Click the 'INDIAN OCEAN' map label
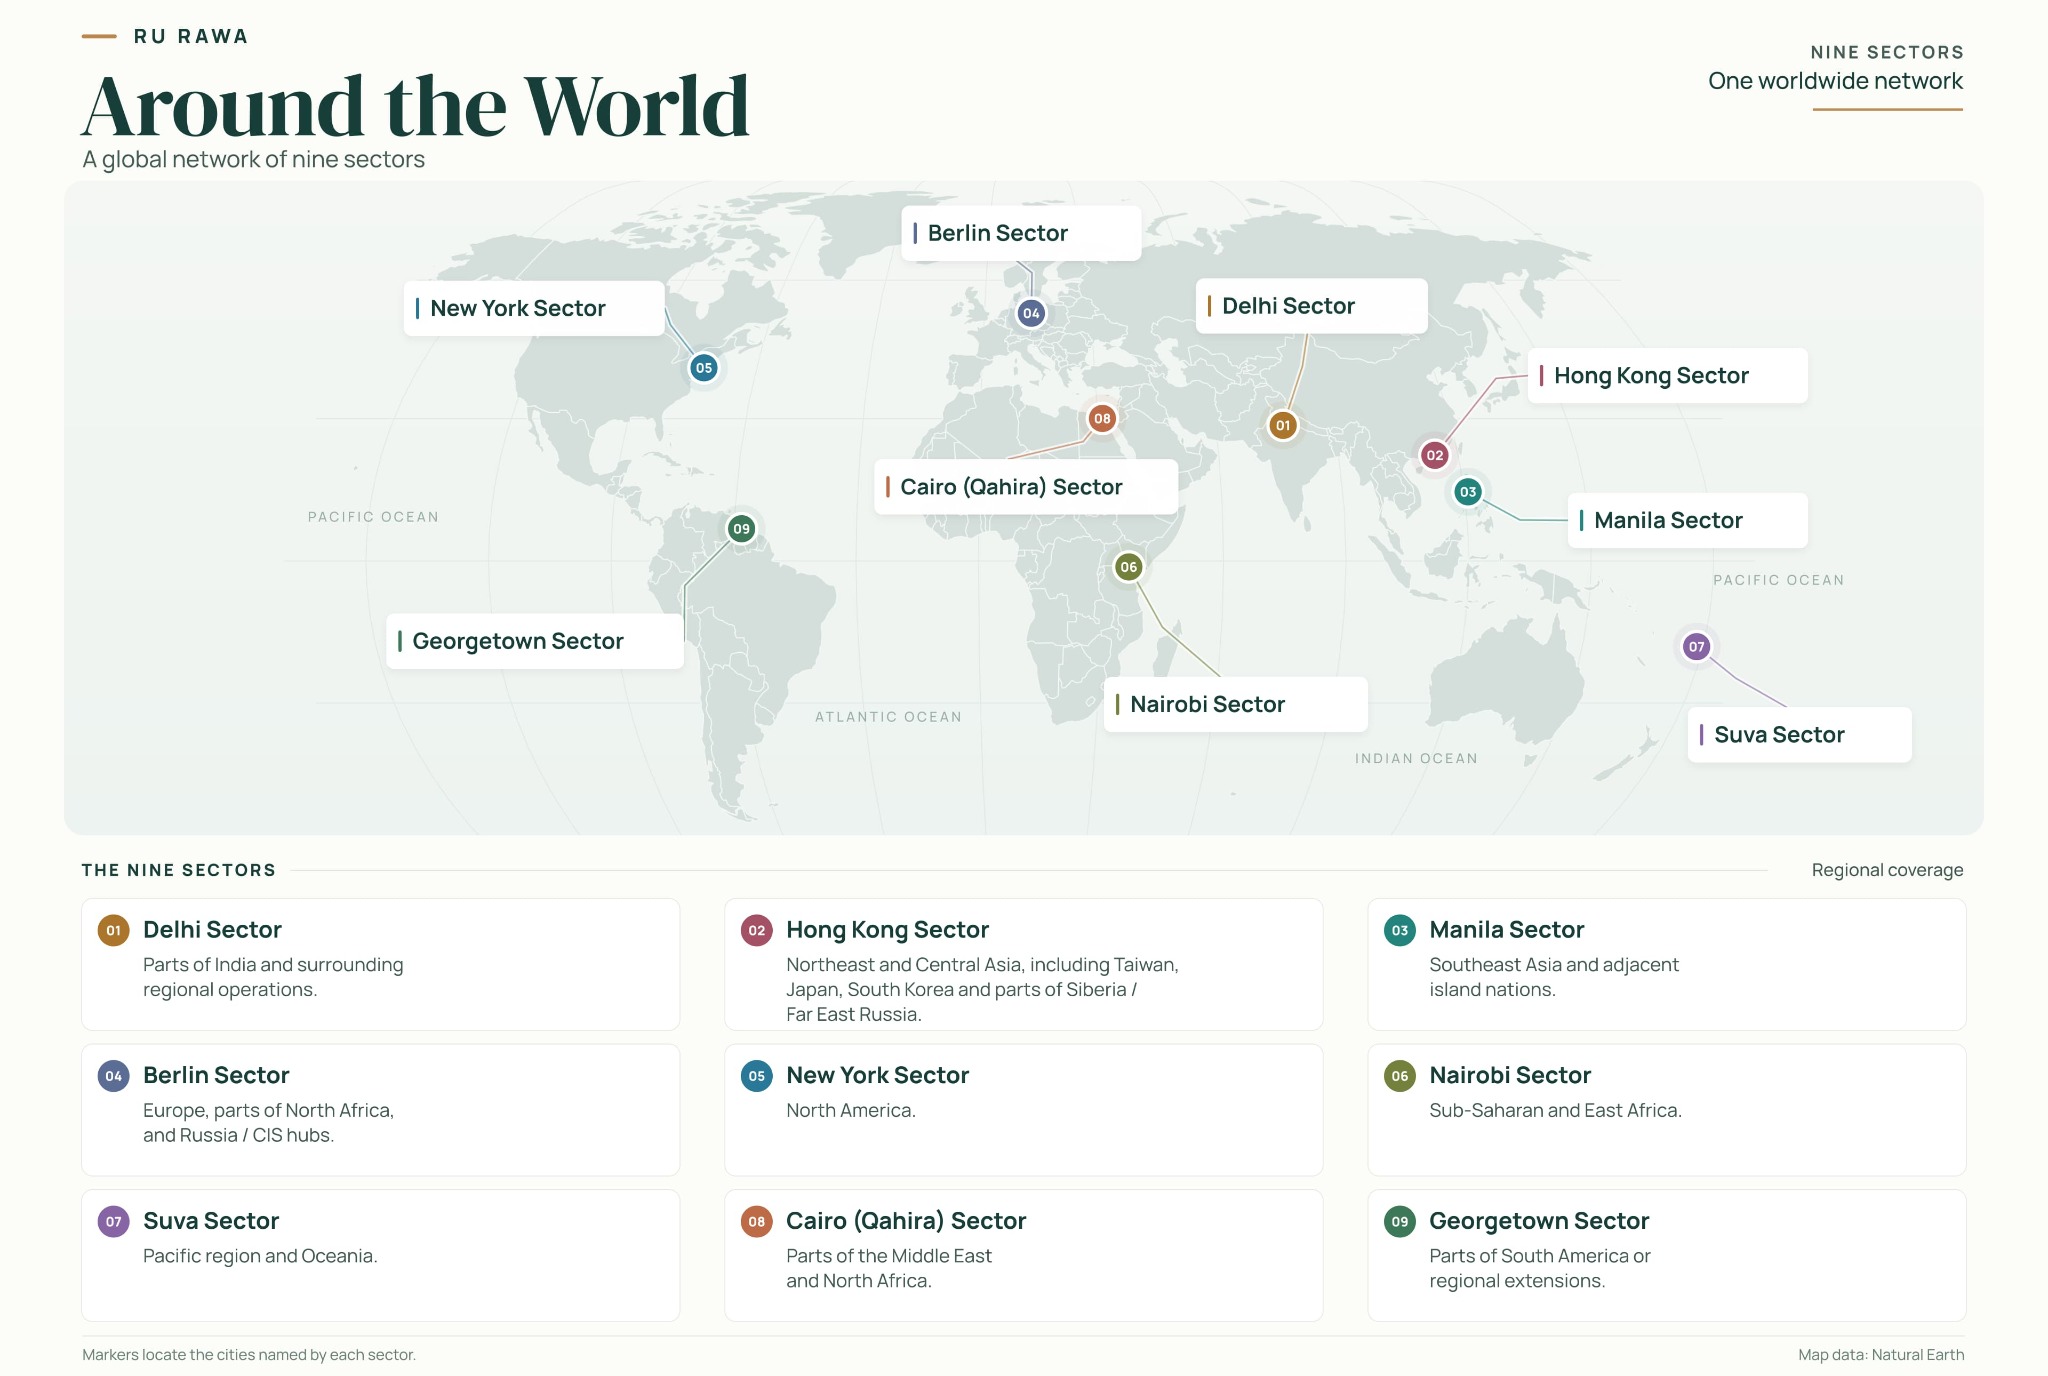Image resolution: width=2048 pixels, height=1376 pixels. (x=1416, y=759)
